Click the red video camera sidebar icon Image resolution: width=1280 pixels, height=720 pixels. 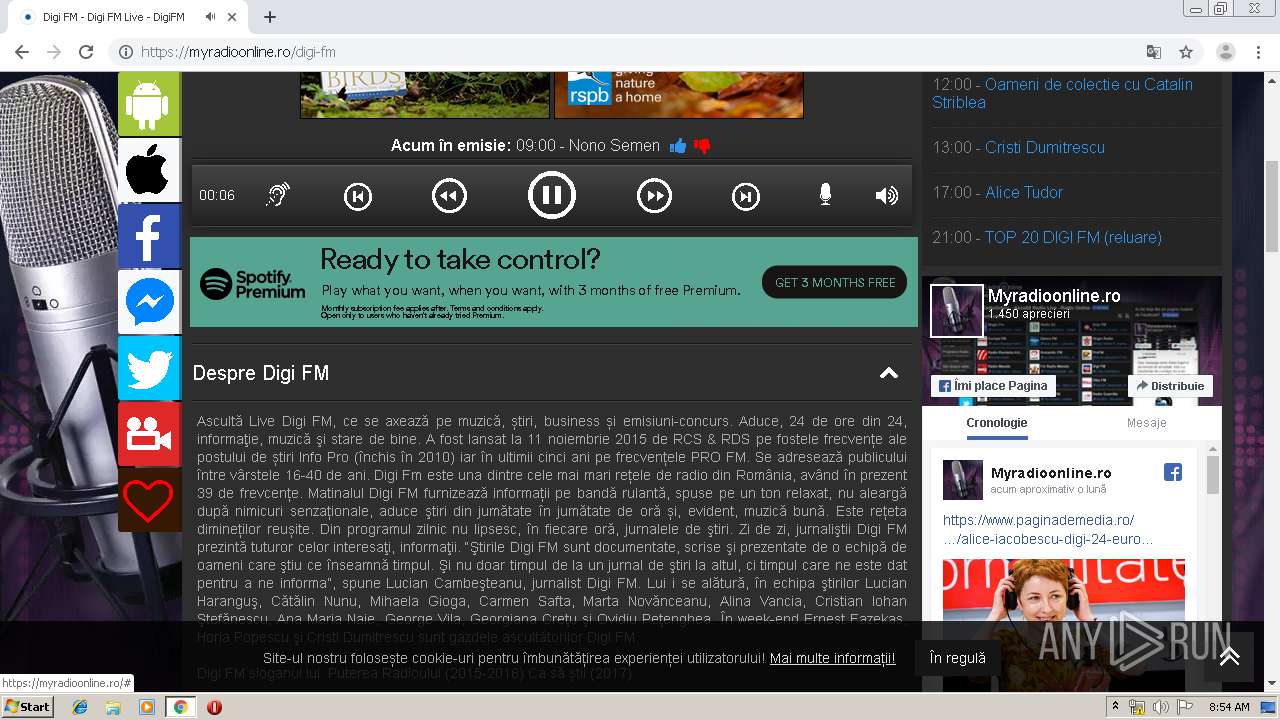coord(149,434)
